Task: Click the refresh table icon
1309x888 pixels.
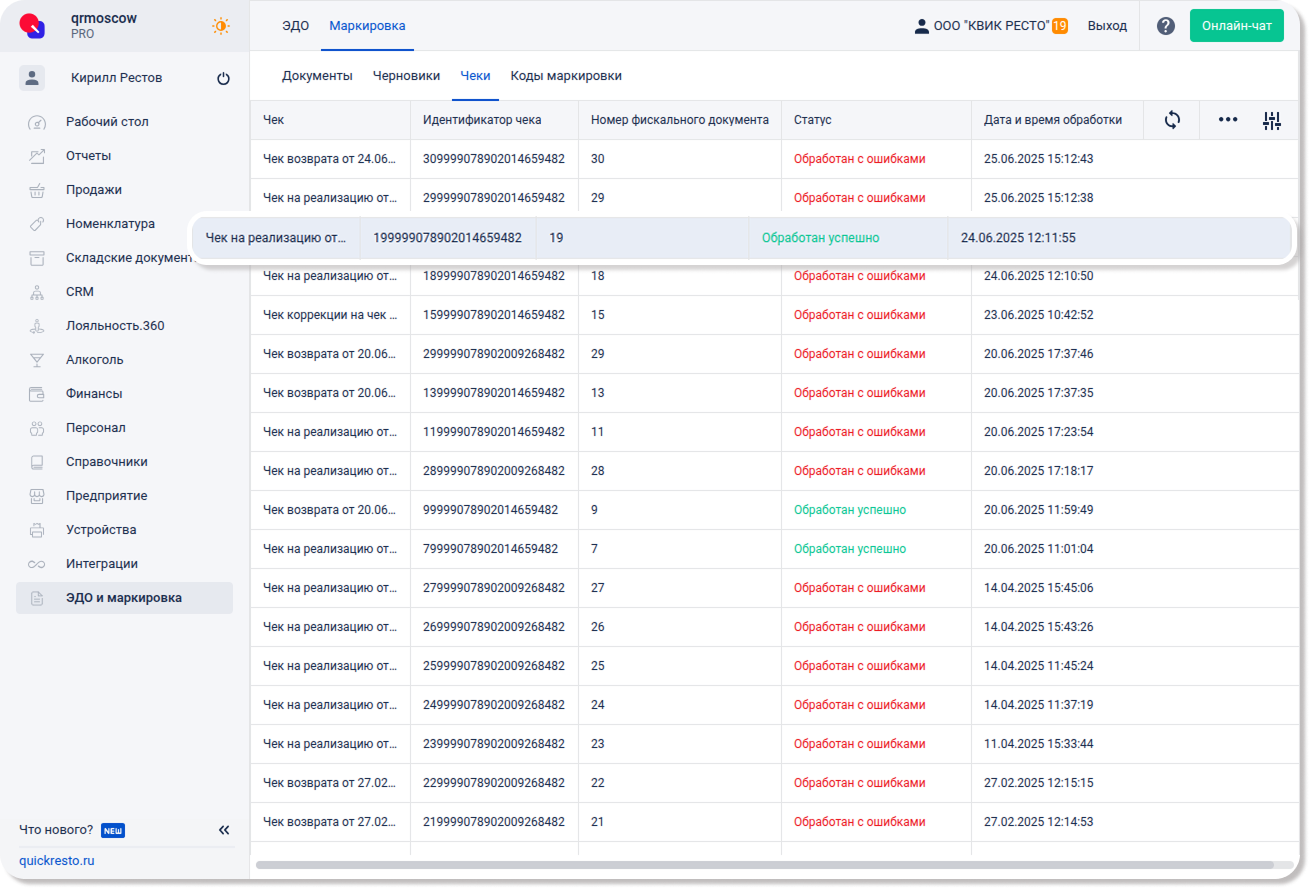Action: 1172,120
